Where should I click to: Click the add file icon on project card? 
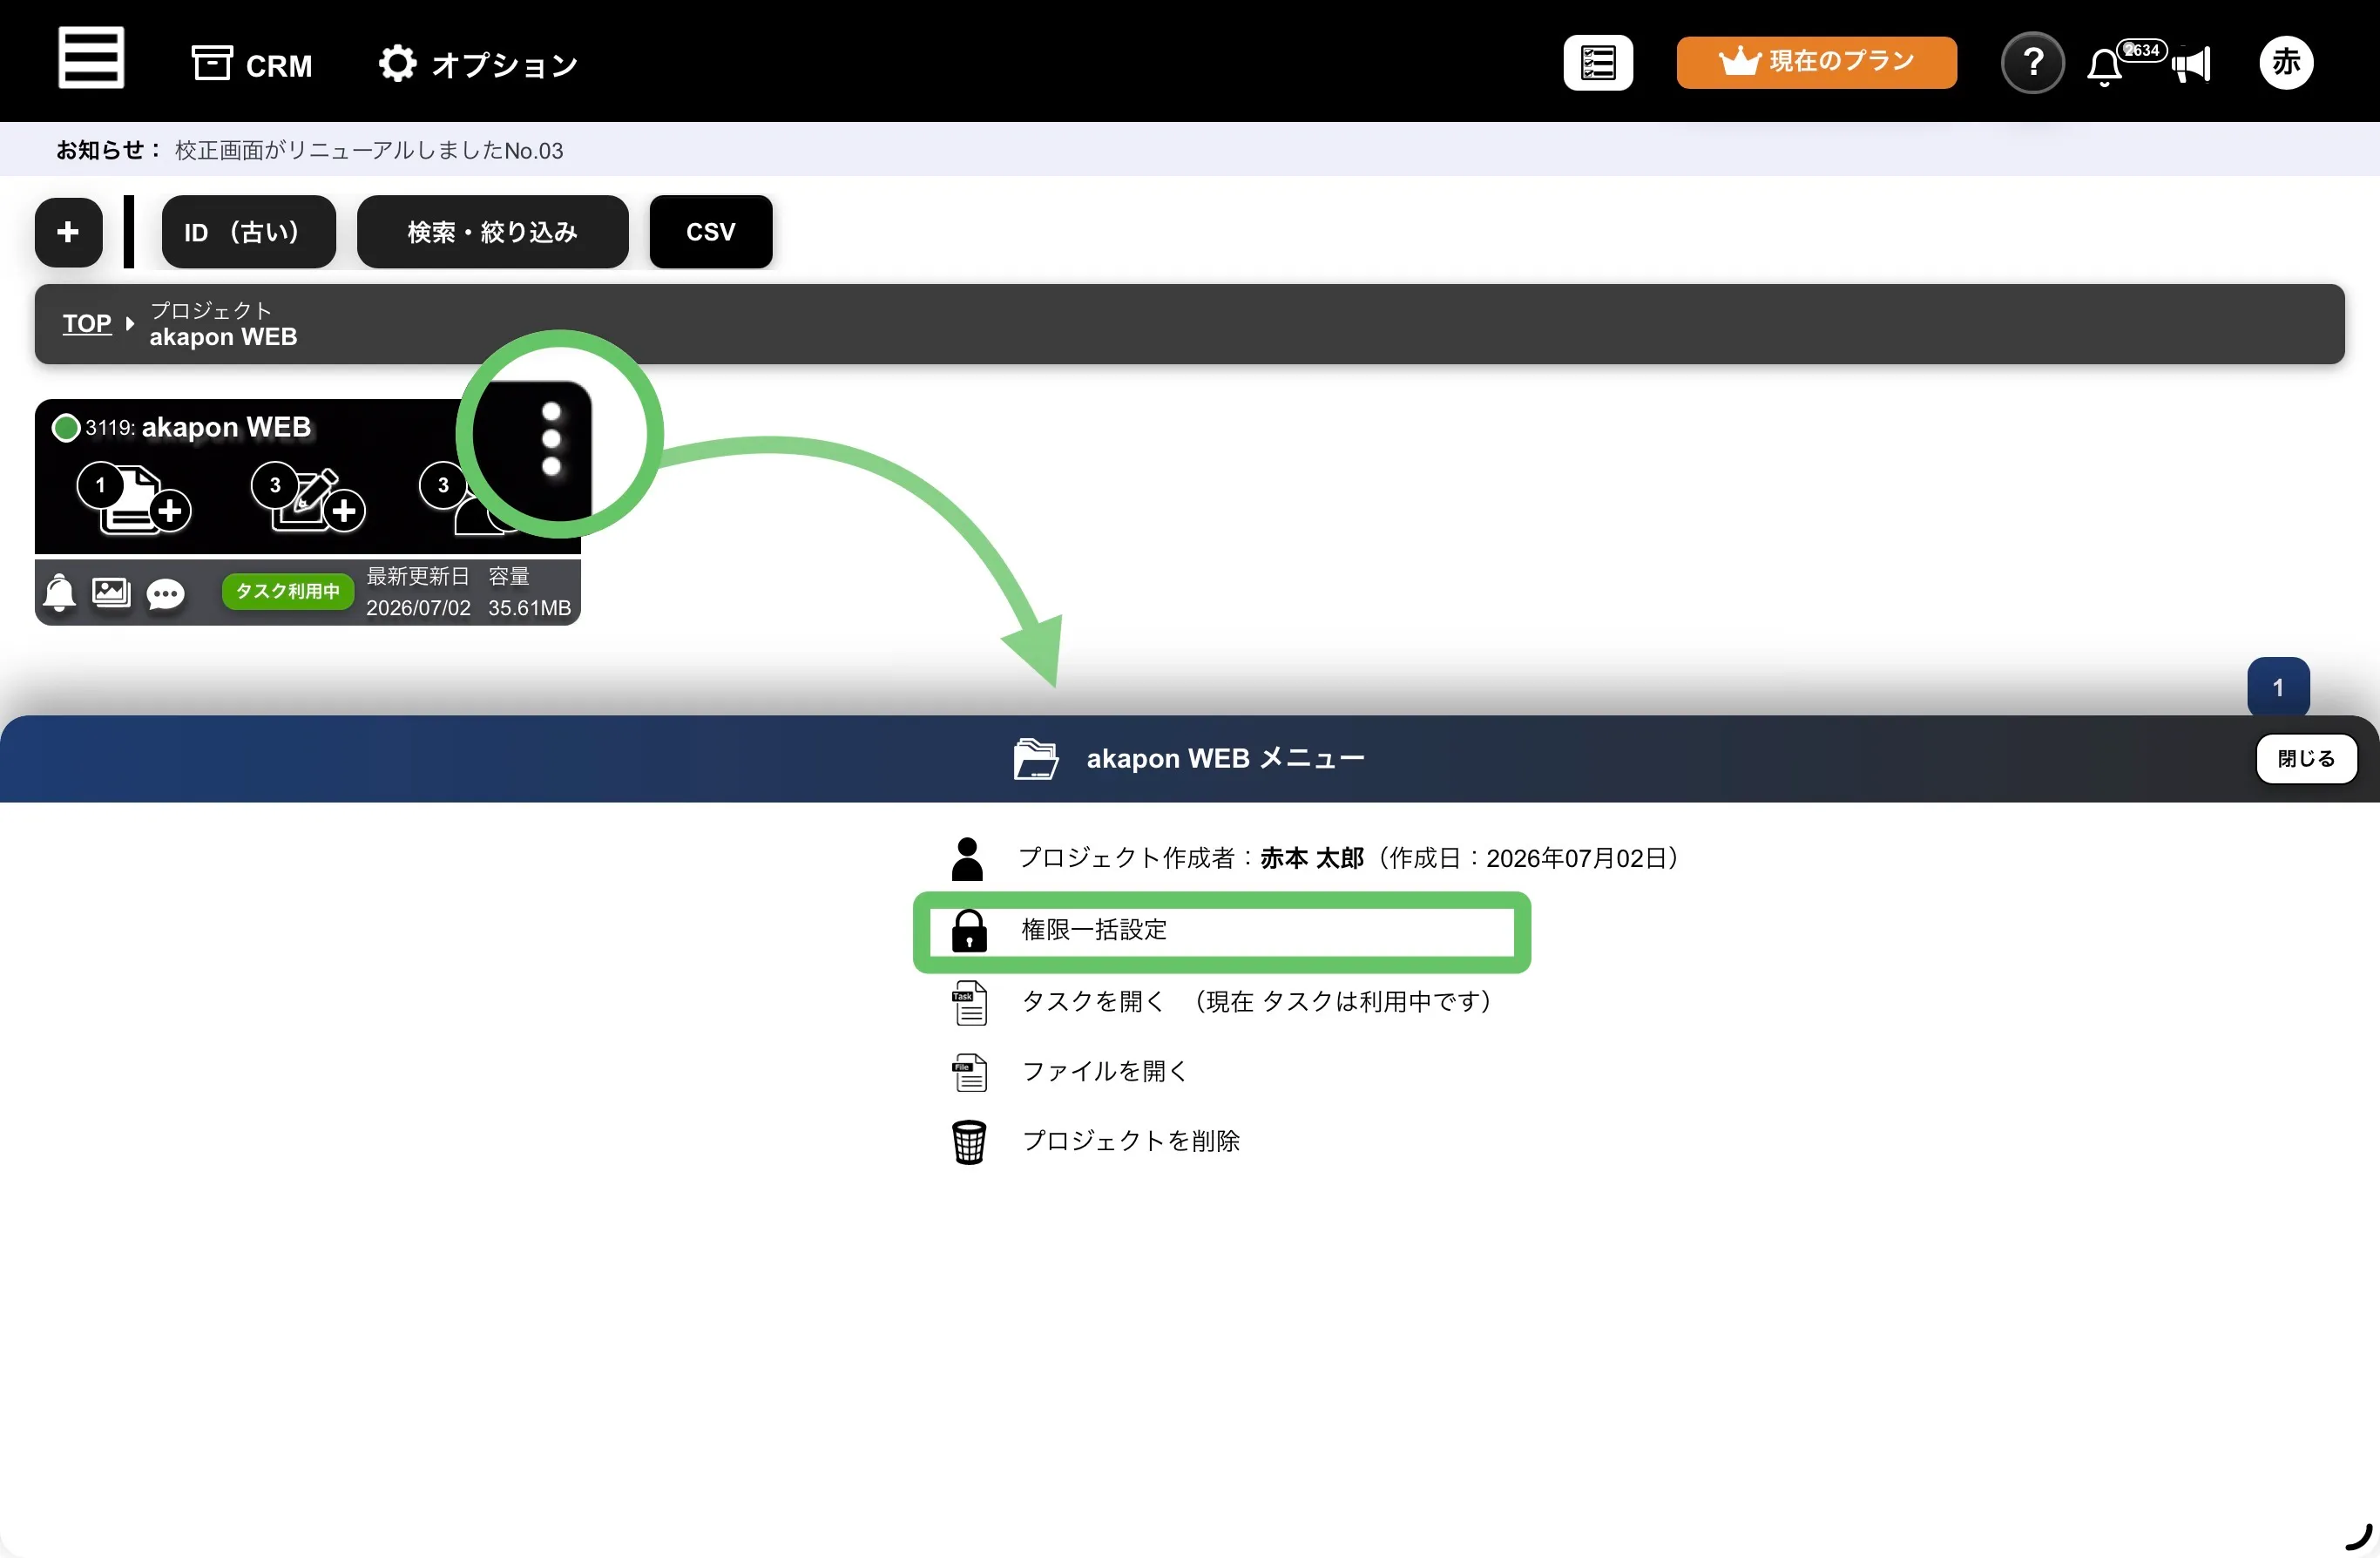134,498
